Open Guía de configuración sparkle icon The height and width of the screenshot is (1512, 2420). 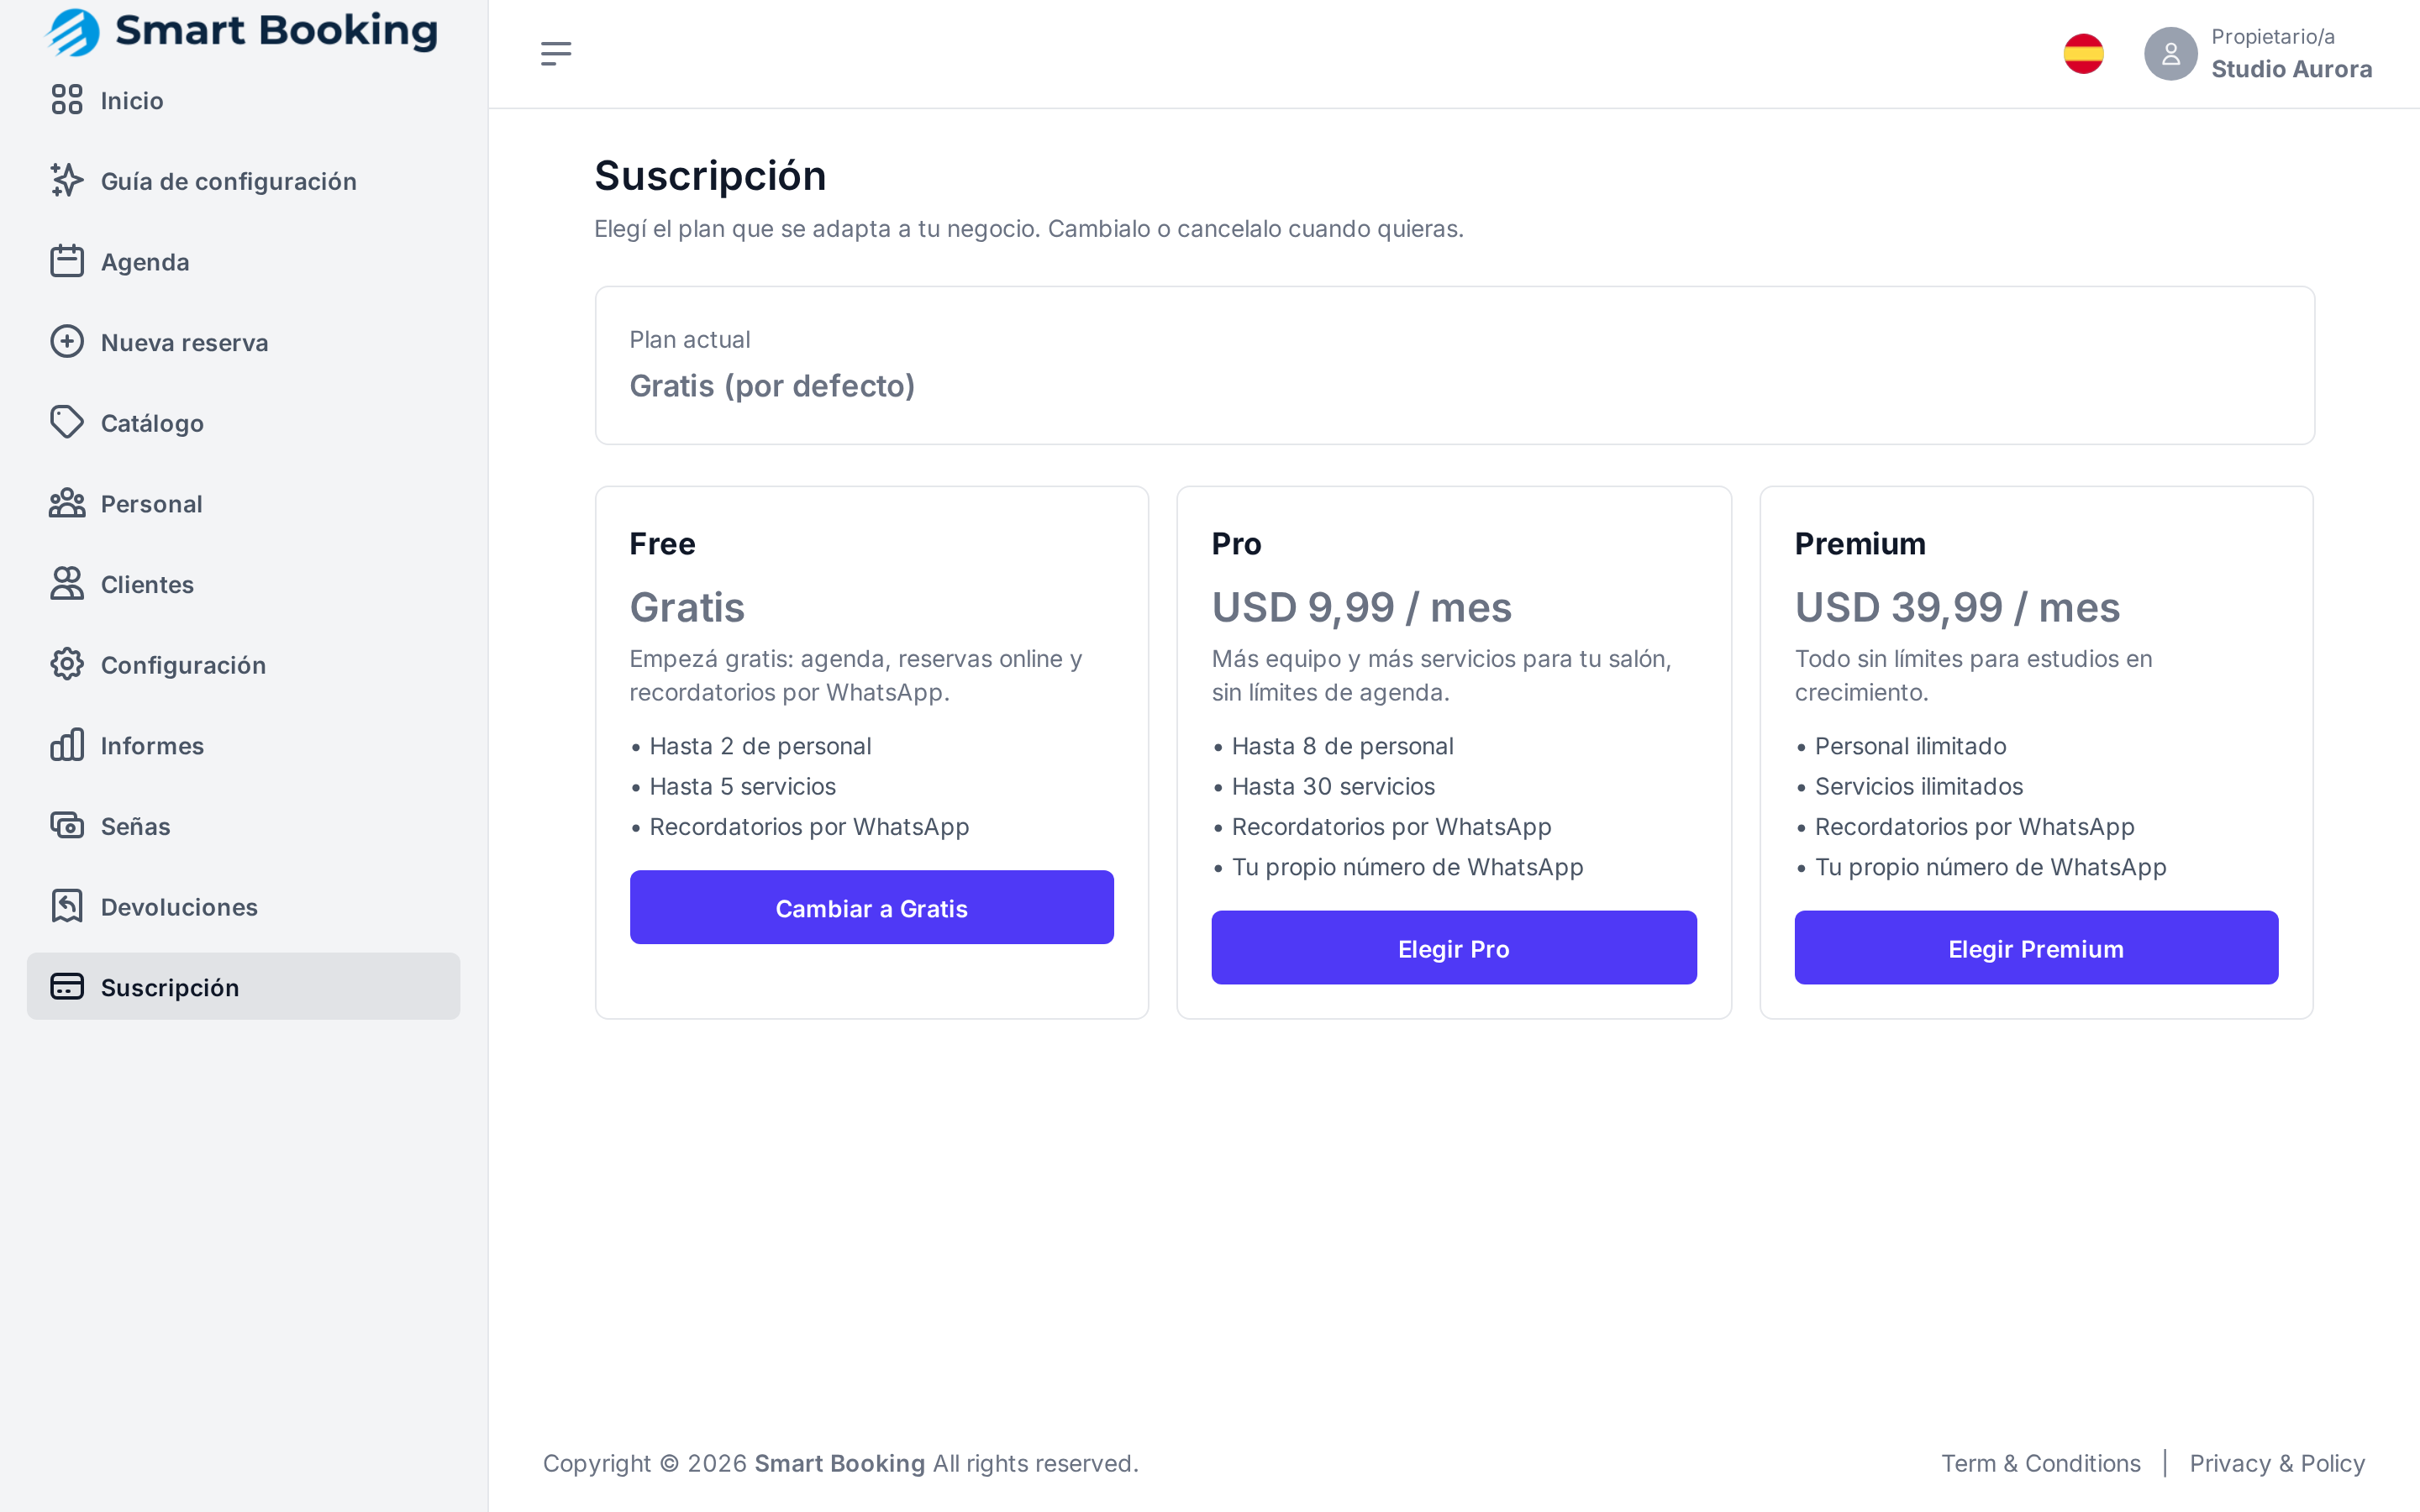67,180
